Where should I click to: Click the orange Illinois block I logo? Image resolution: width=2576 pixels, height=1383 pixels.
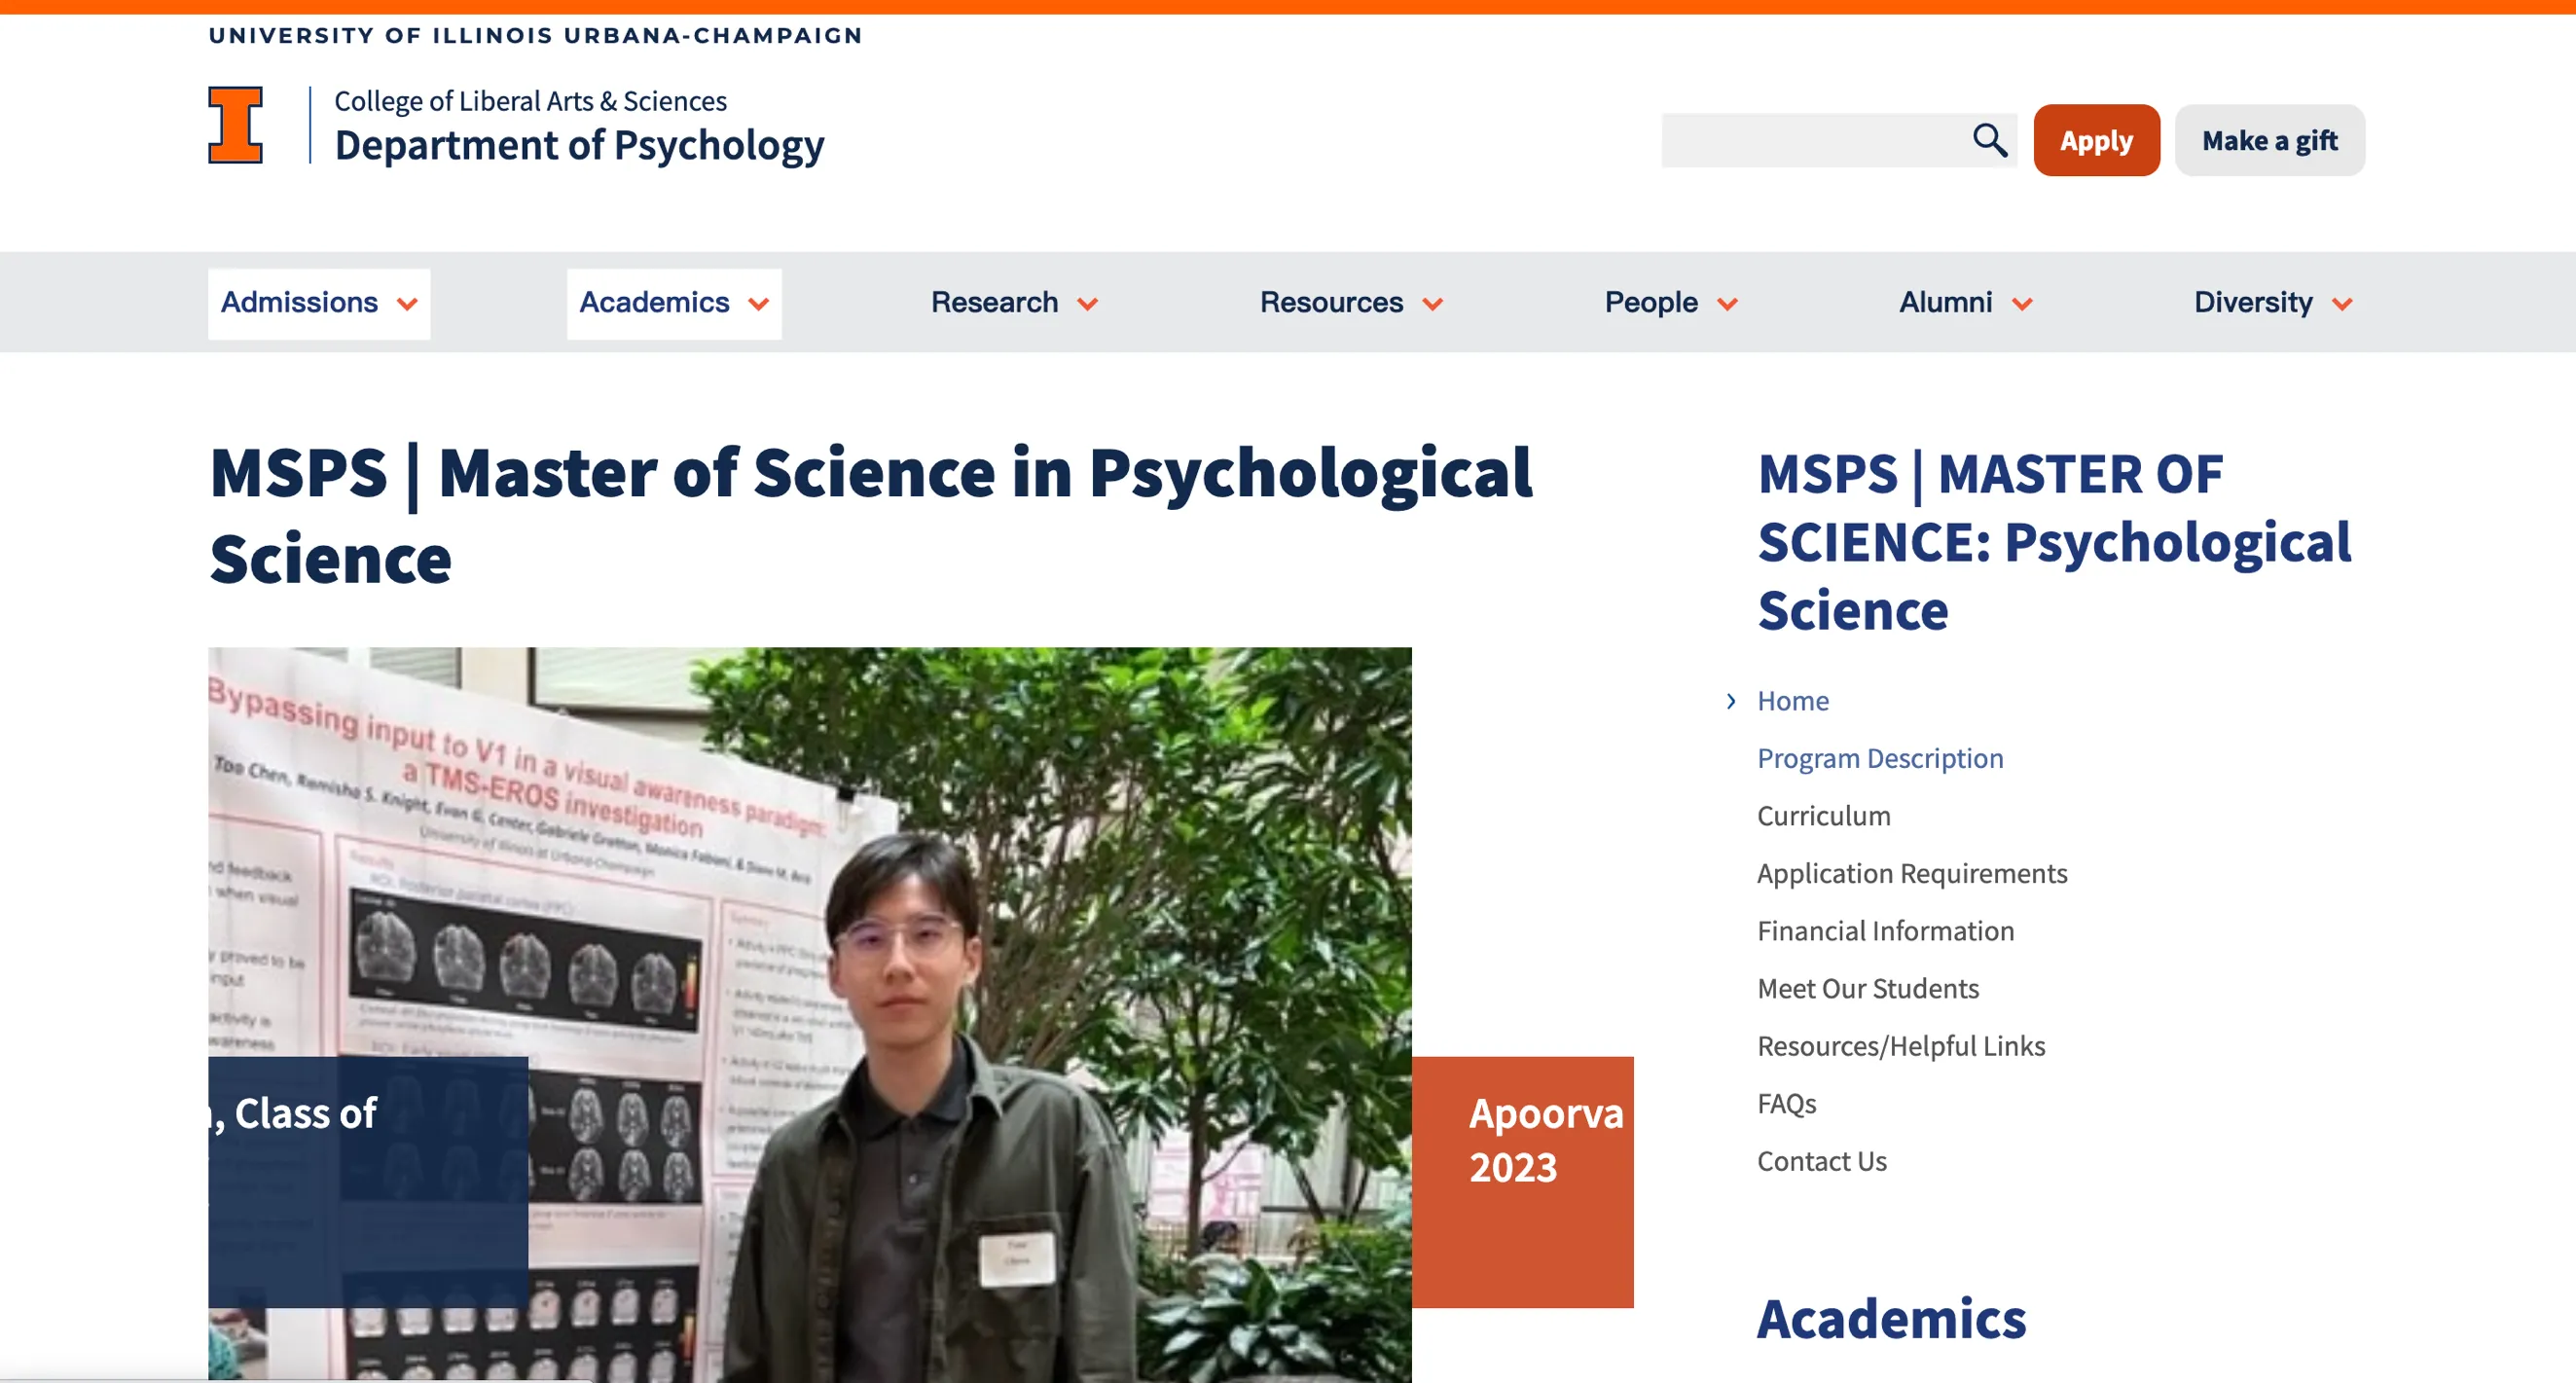[236, 125]
